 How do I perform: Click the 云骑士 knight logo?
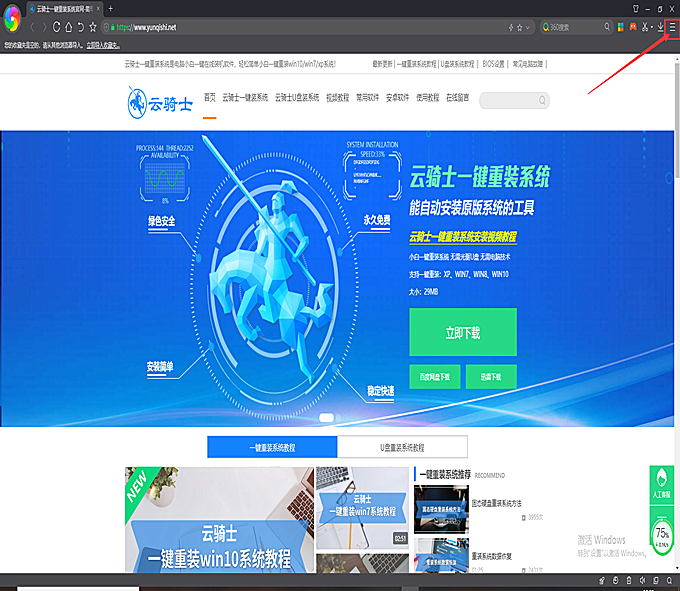[160, 103]
